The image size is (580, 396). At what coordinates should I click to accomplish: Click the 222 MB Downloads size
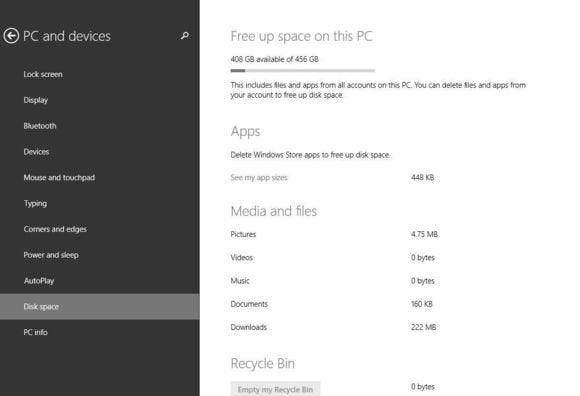tap(423, 327)
